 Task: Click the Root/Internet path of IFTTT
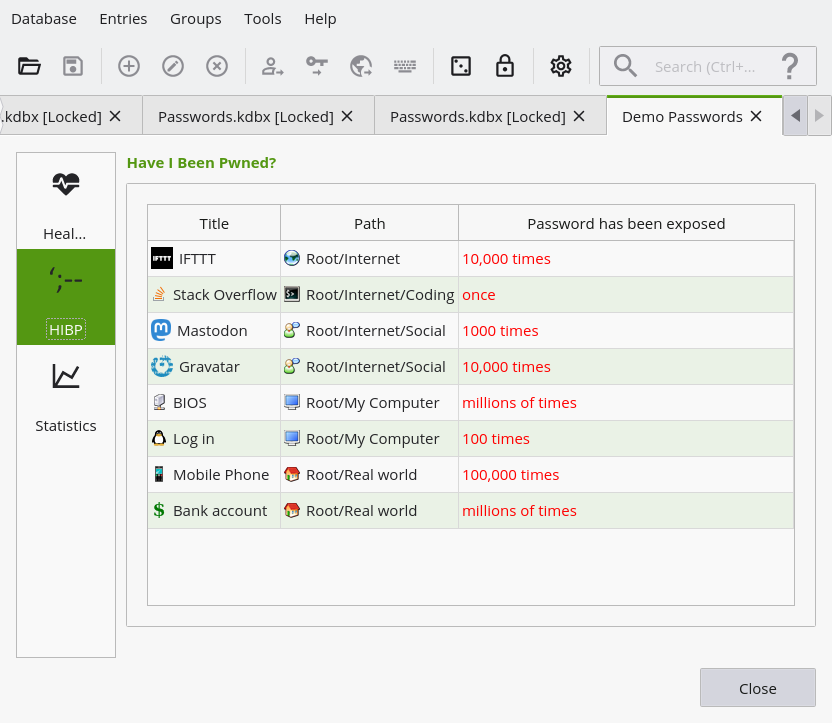tap(353, 259)
